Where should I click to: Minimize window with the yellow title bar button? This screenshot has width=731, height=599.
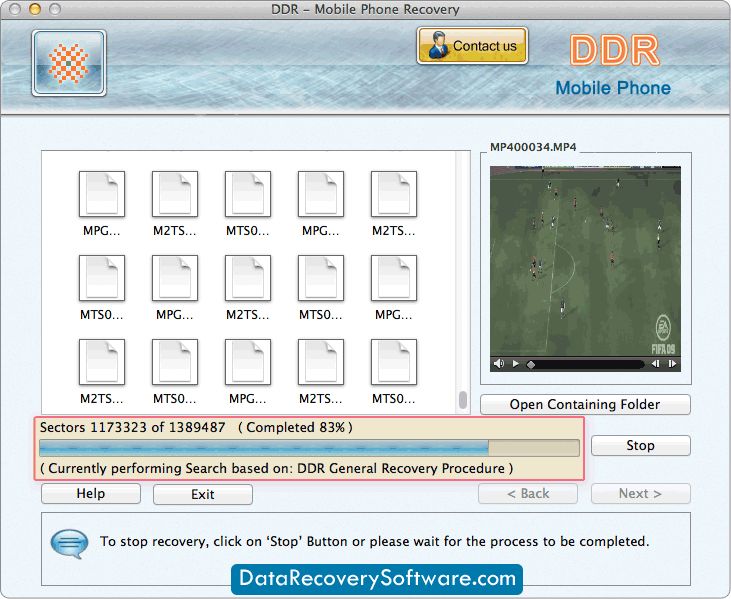point(35,9)
